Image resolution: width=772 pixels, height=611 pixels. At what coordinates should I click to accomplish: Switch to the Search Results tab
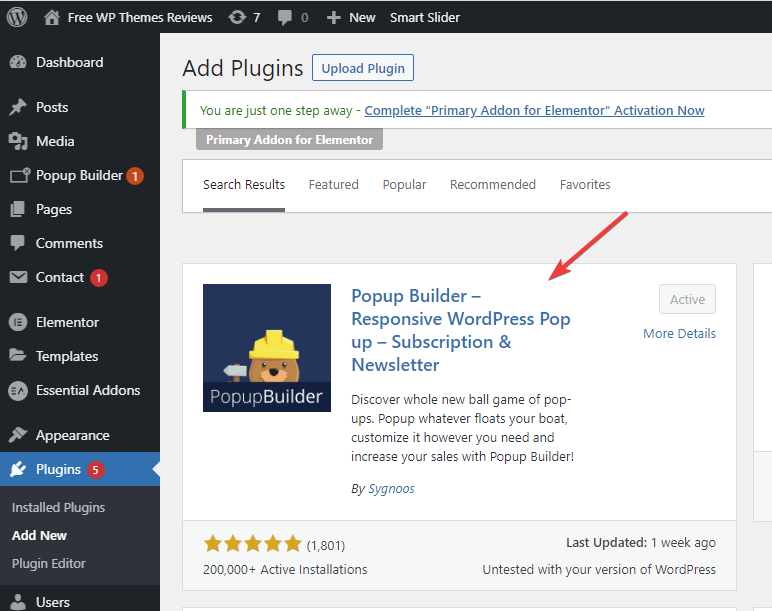click(x=244, y=185)
